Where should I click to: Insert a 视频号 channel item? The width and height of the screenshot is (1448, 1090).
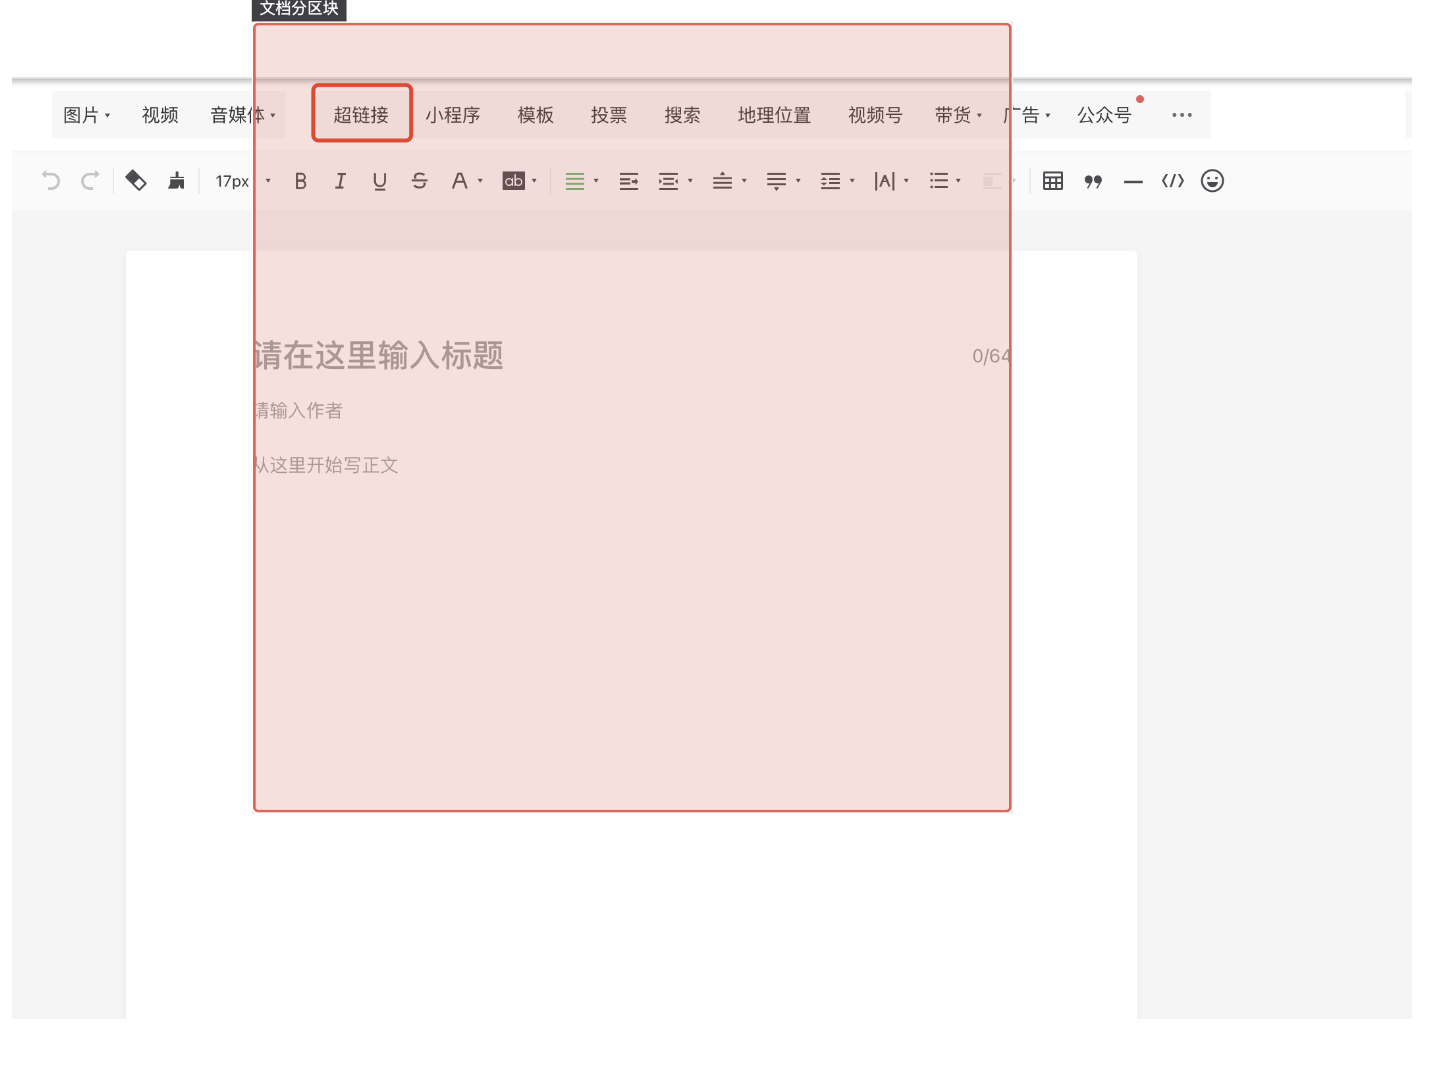875,115
